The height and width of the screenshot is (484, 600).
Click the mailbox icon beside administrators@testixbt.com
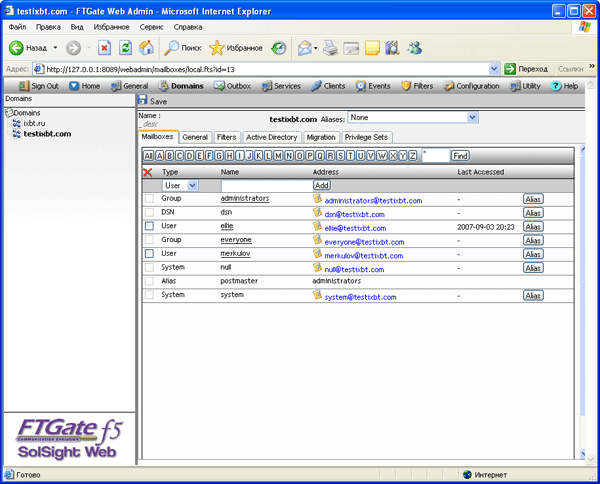[317, 199]
